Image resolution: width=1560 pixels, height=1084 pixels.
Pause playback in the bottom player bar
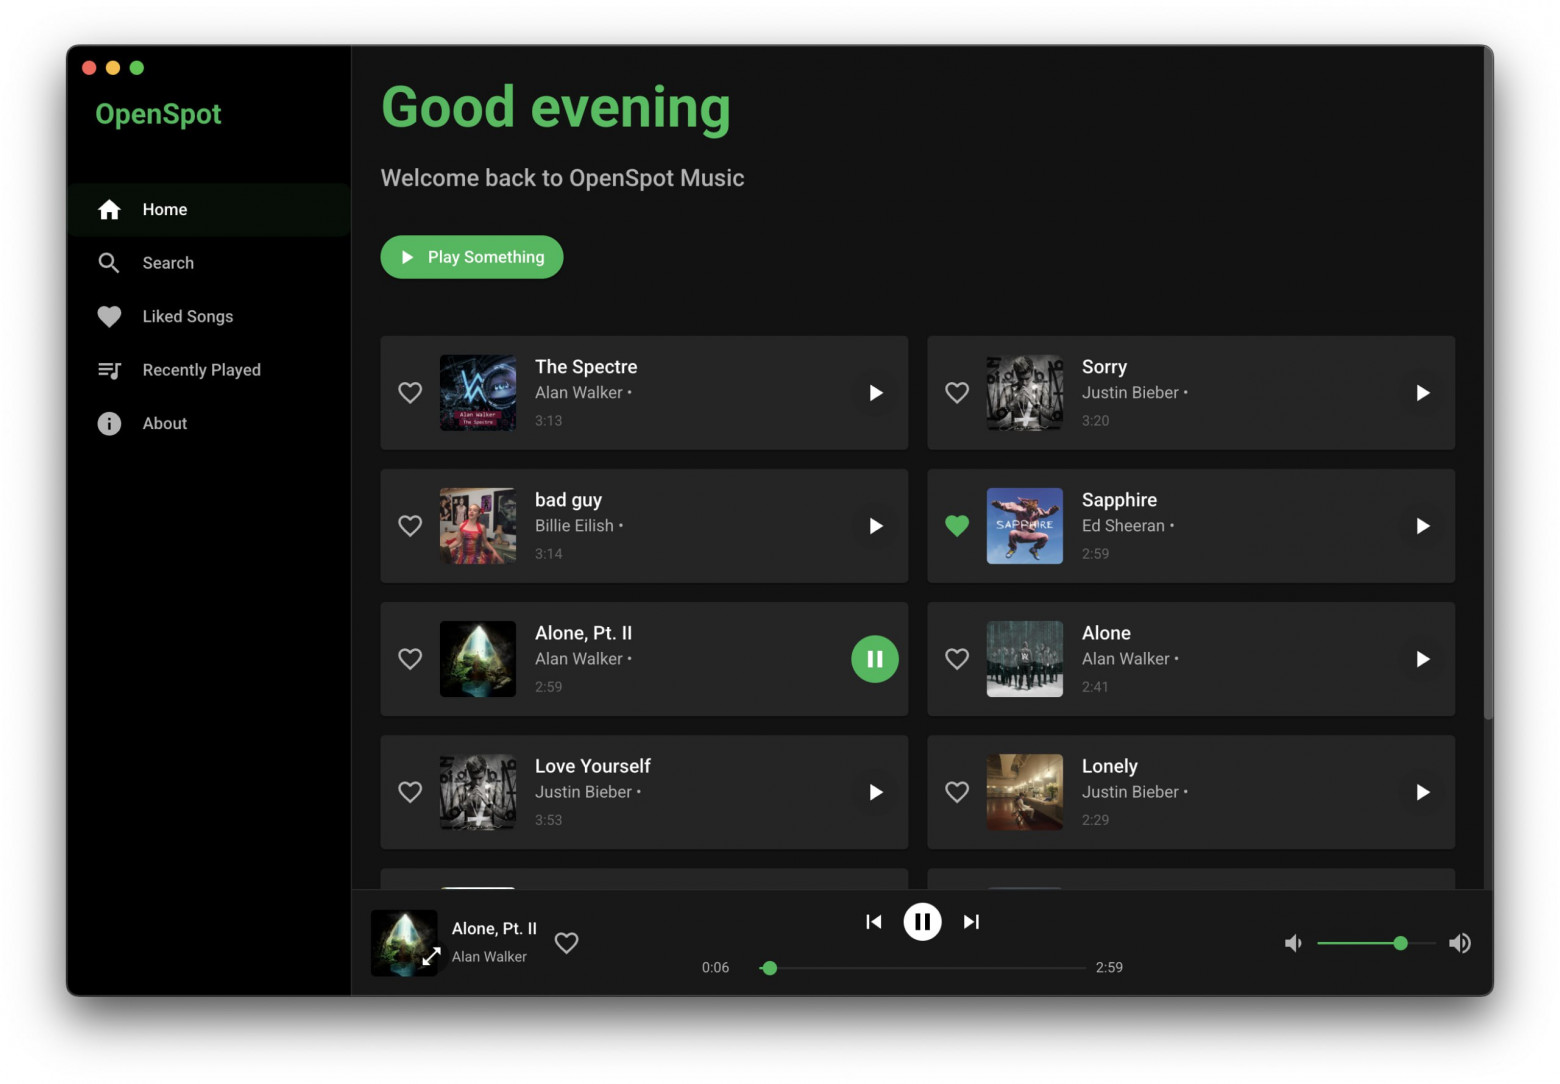point(922,922)
